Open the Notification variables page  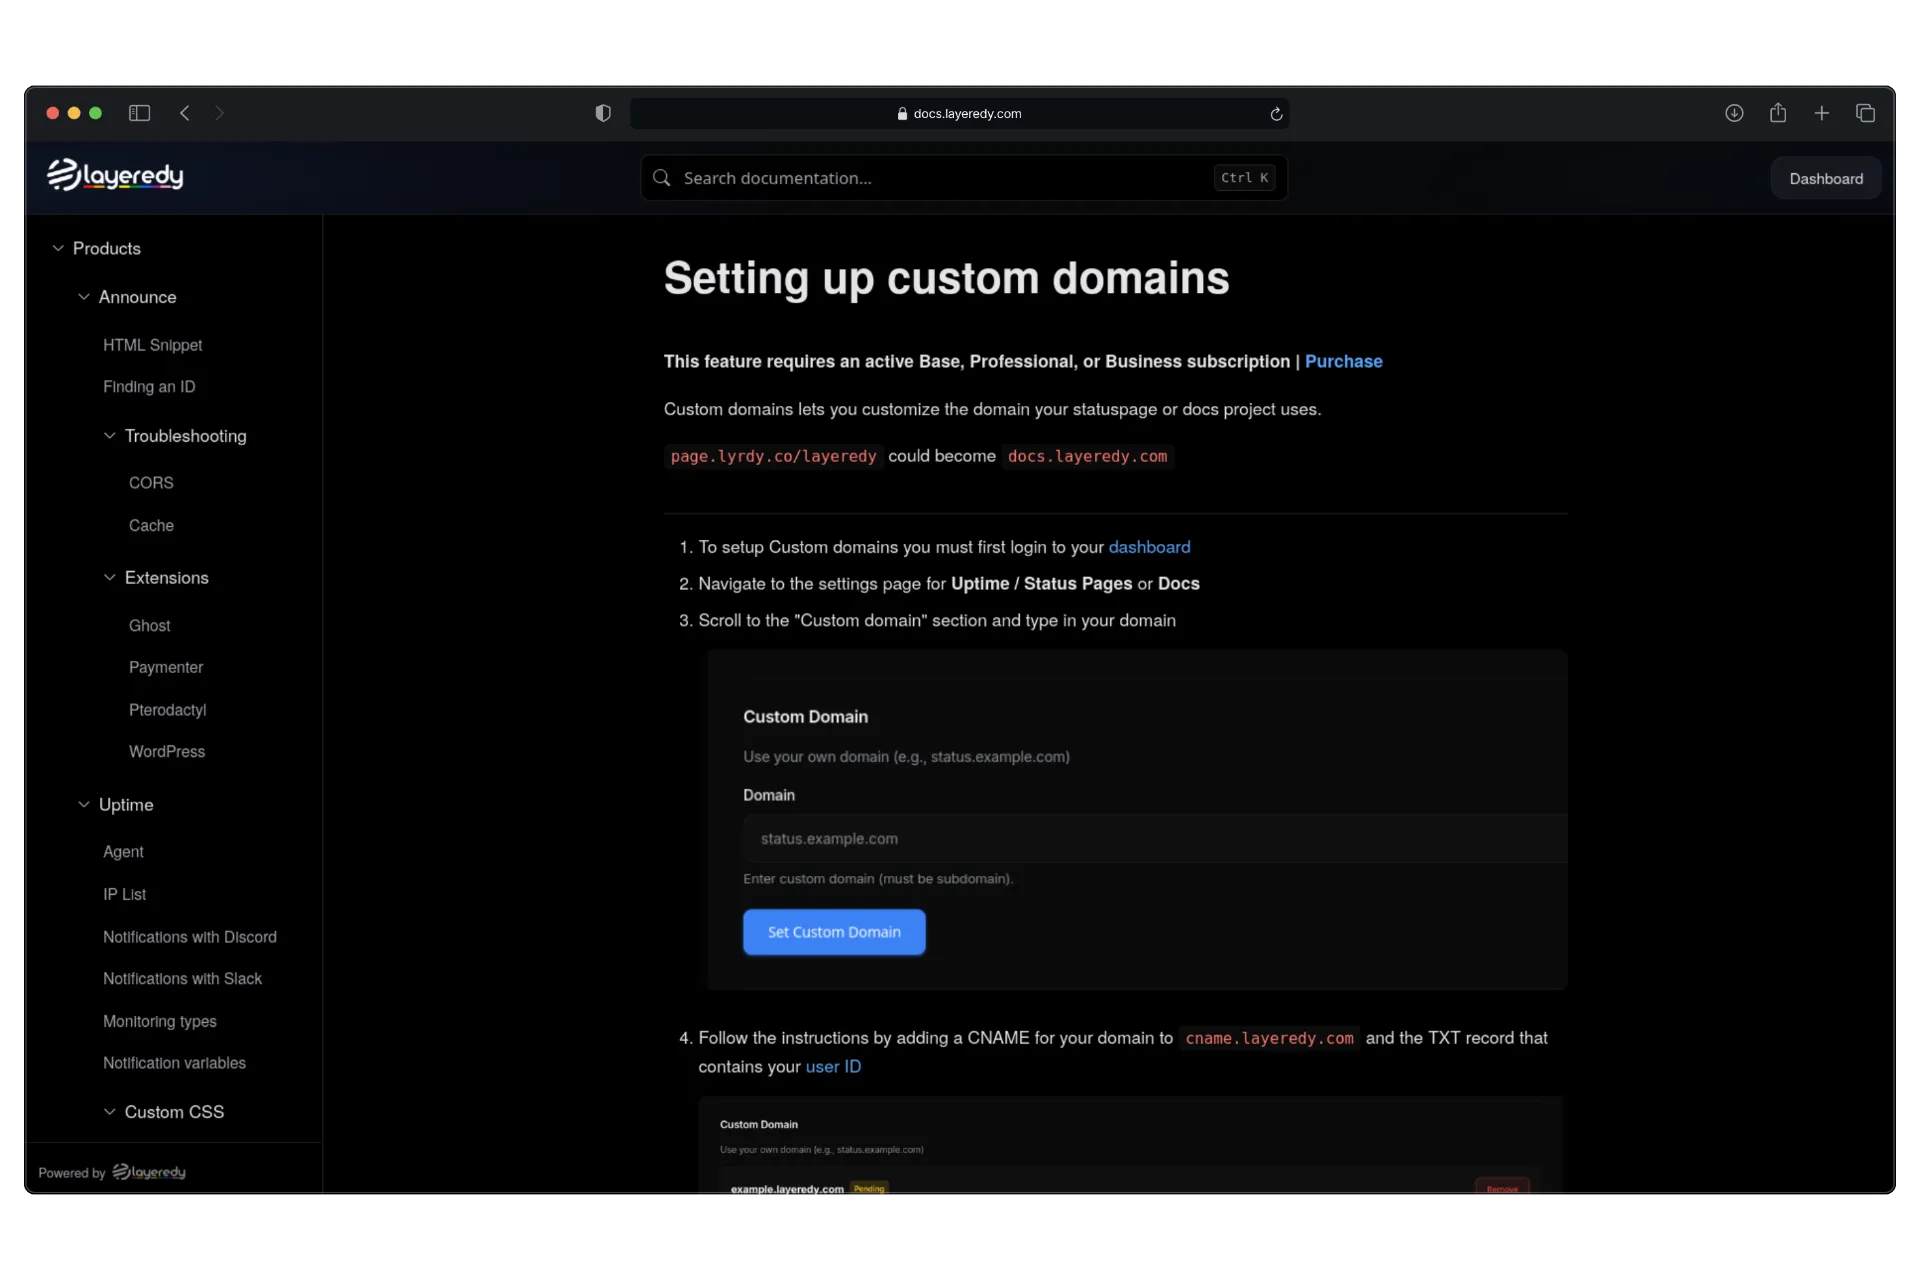pos(174,1063)
